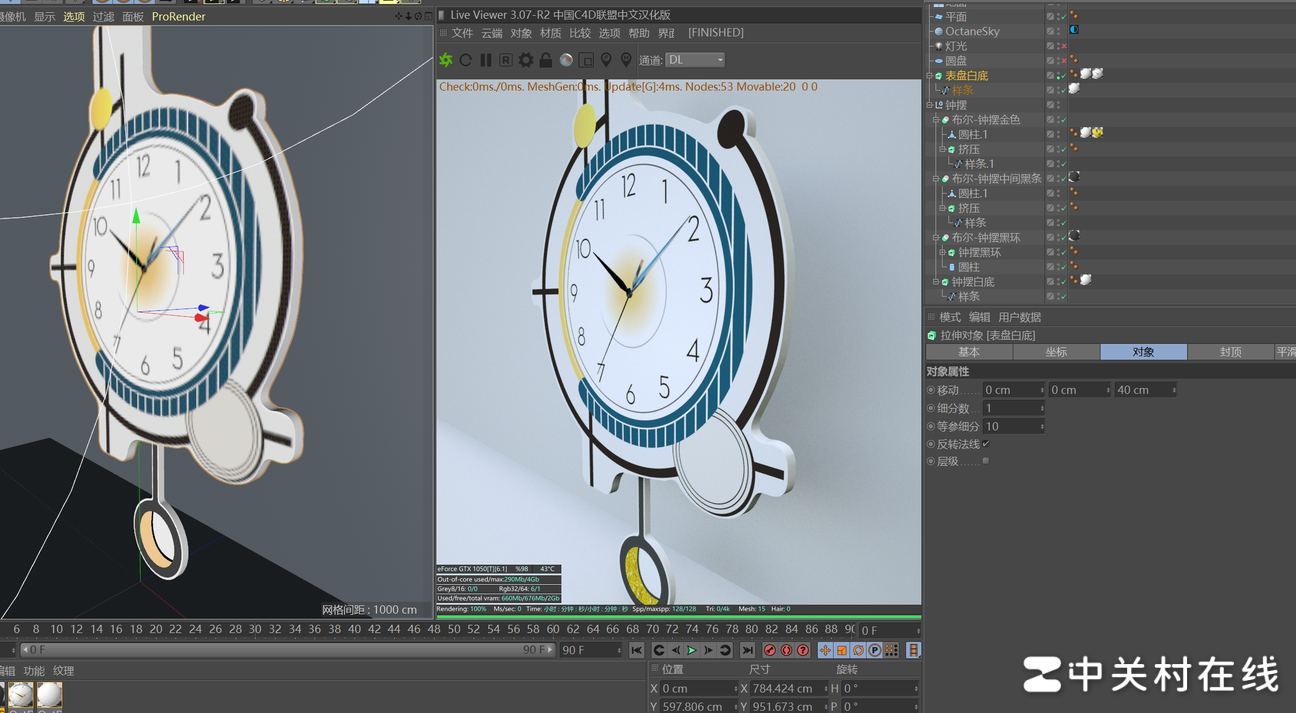Viewport: 1296px width, 713px height.
Task: Toggle the Live Viewer camera lock icon
Action: (x=546, y=60)
